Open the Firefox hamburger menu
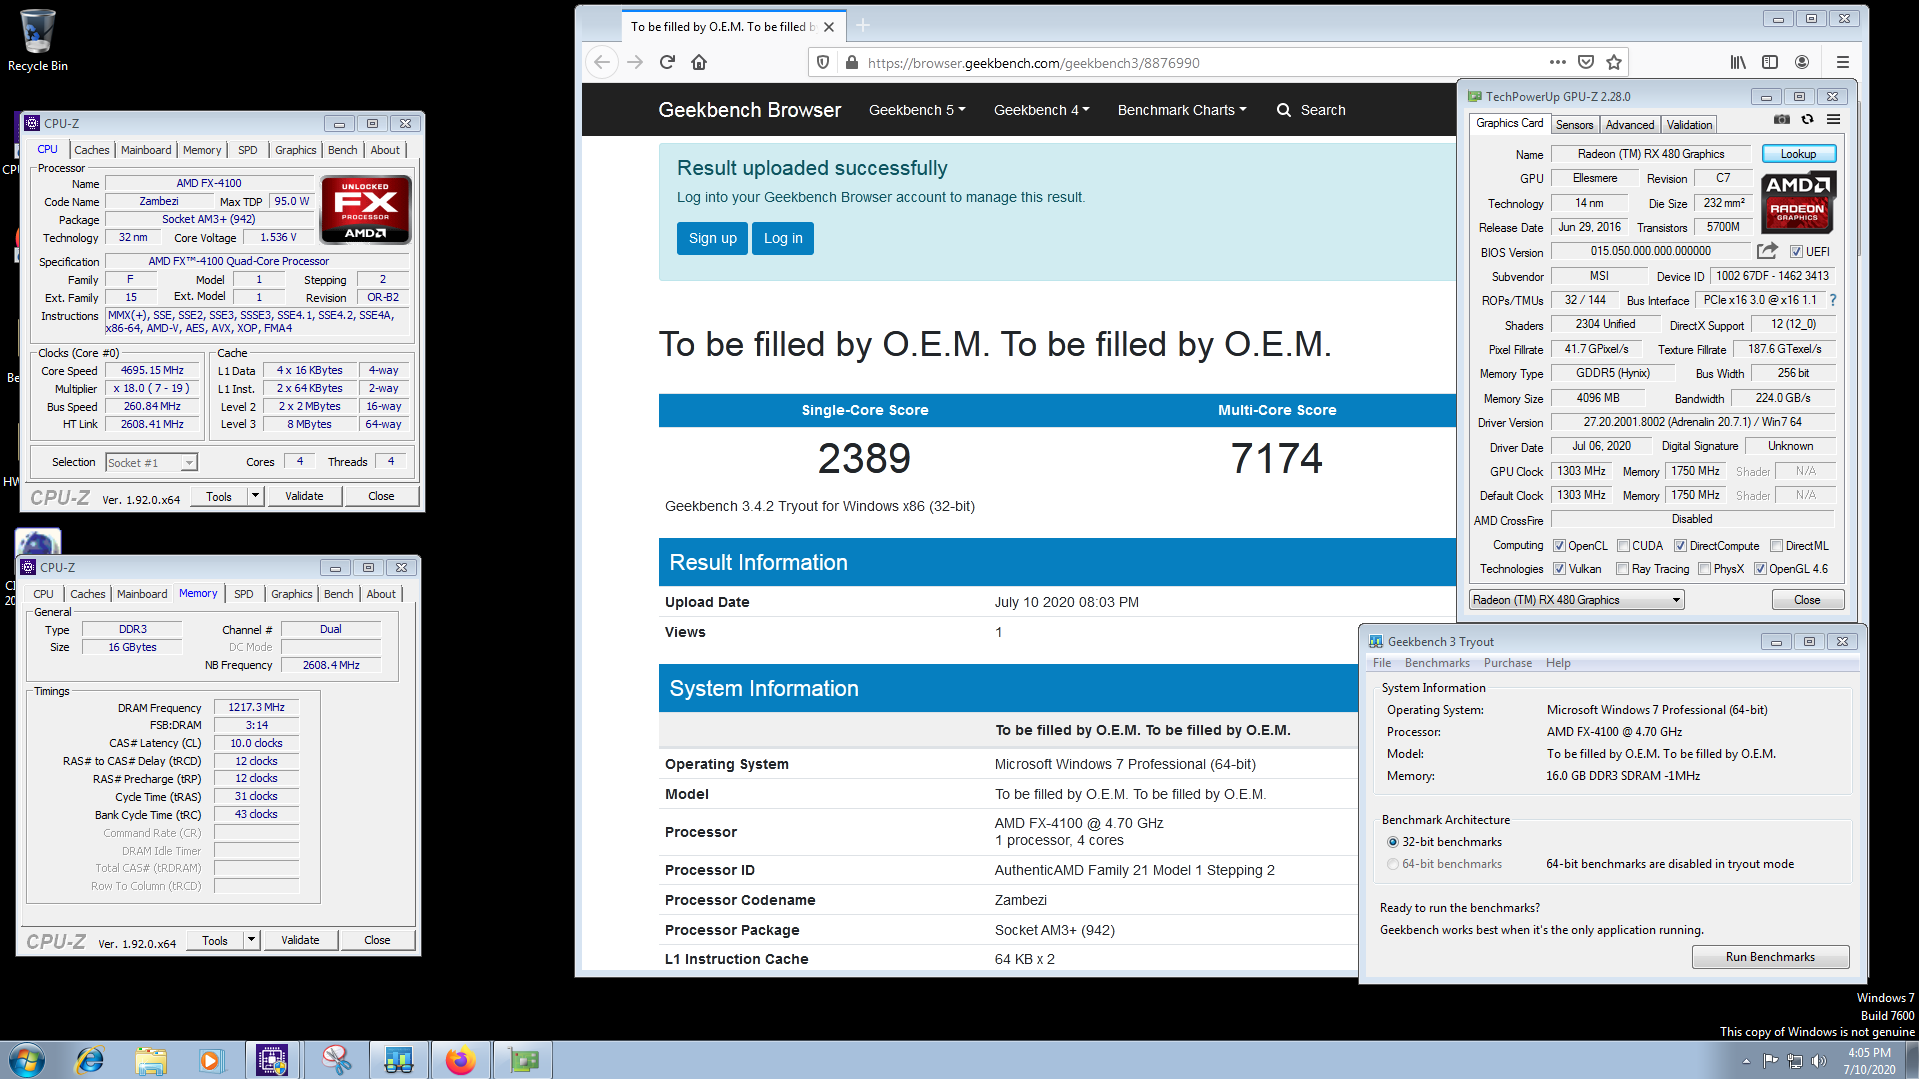 coord(1842,62)
